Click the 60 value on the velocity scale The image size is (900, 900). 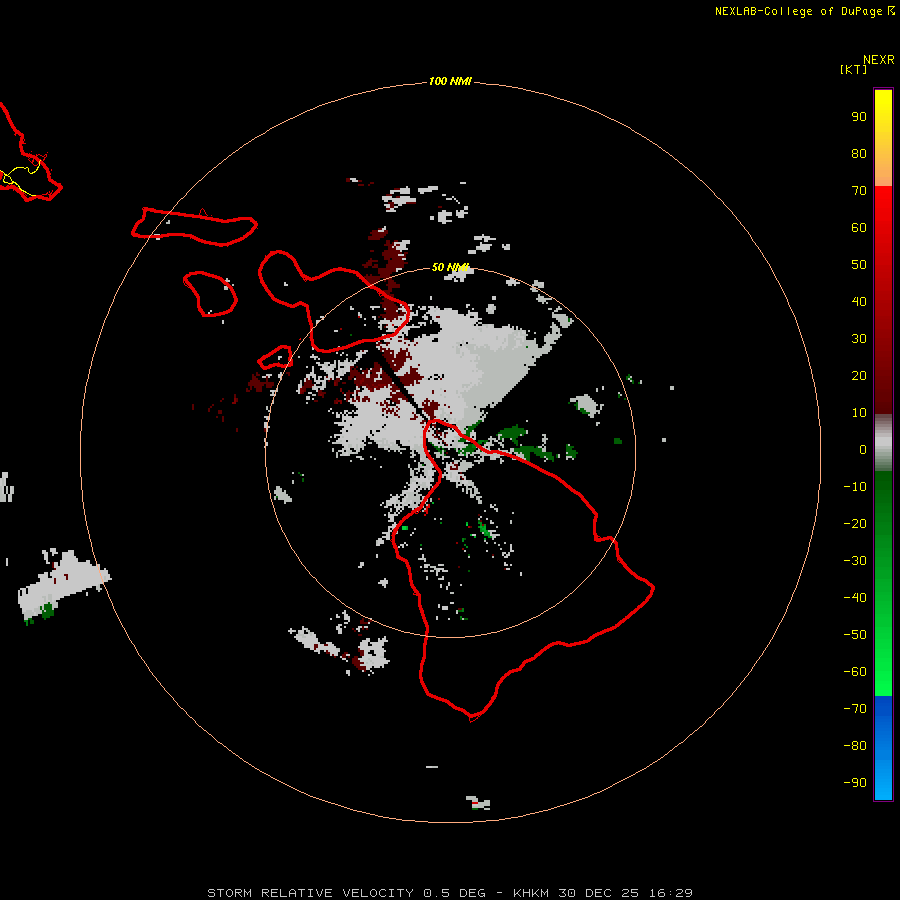(859, 228)
